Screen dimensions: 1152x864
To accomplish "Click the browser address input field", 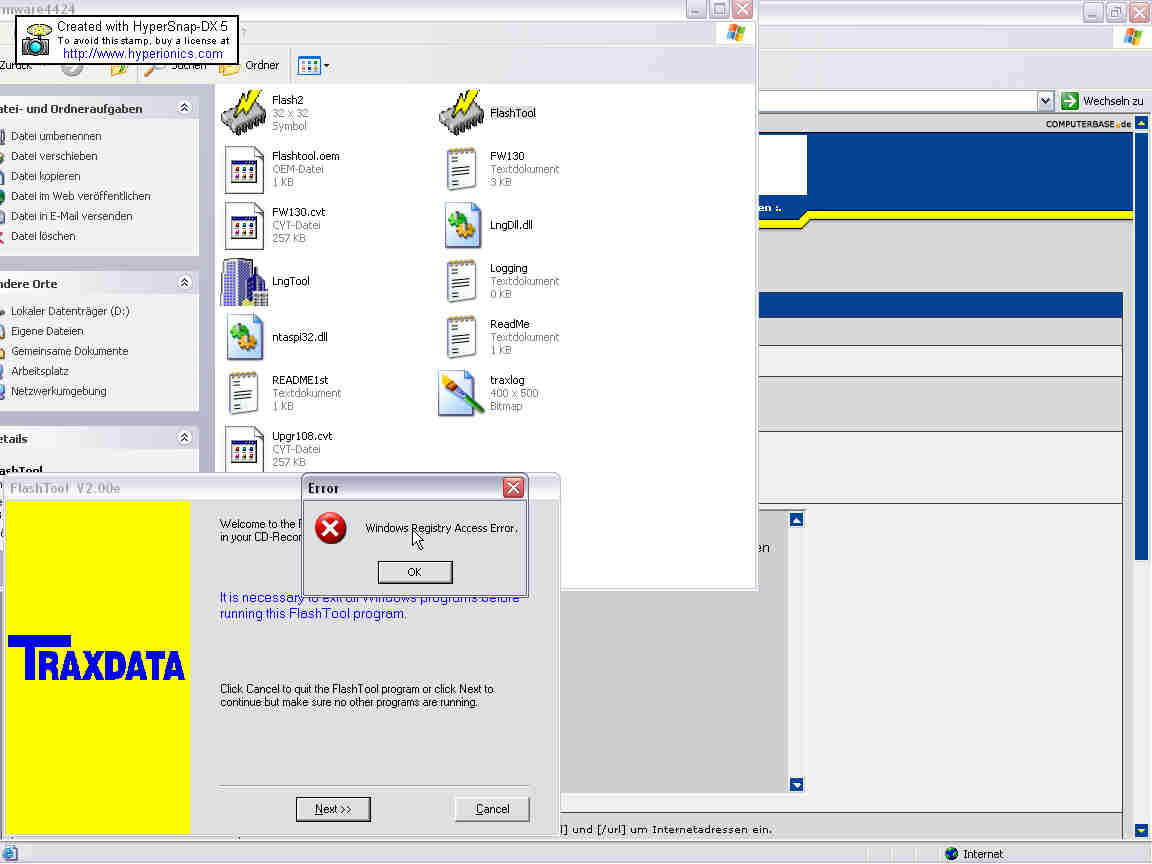I will click(x=896, y=101).
